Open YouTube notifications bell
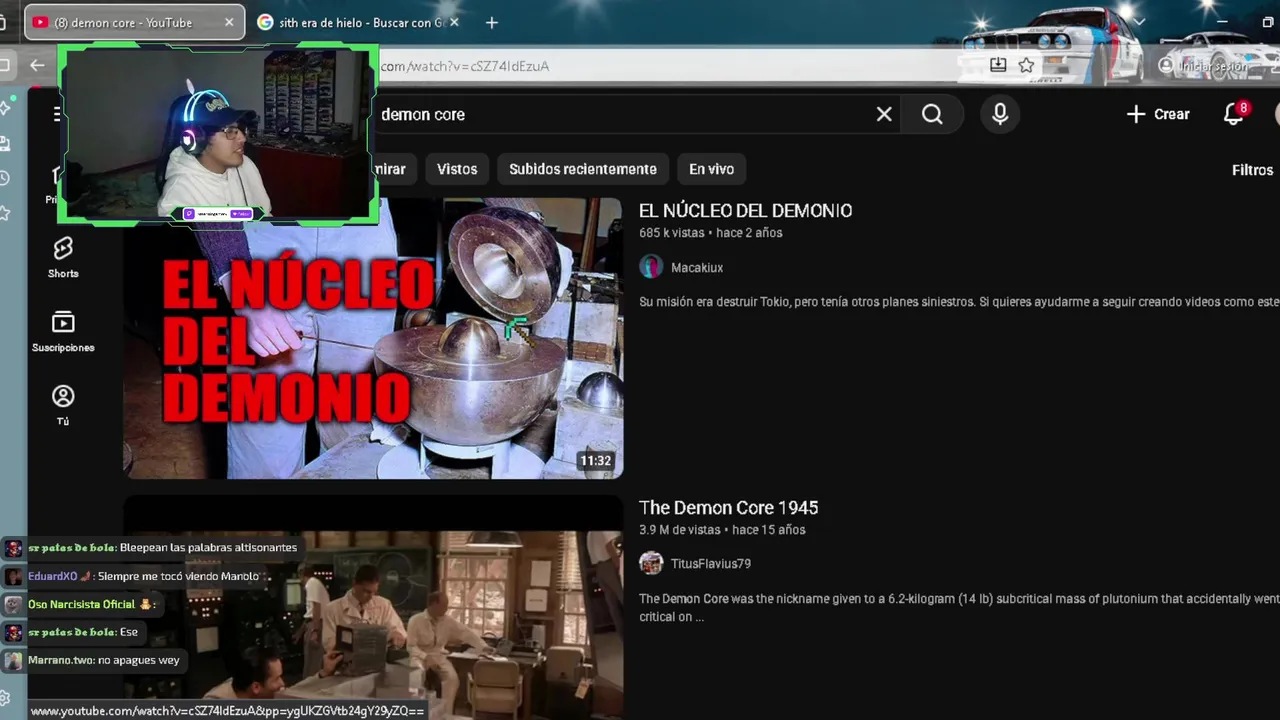 pyautogui.click(x=1234, y=114)
